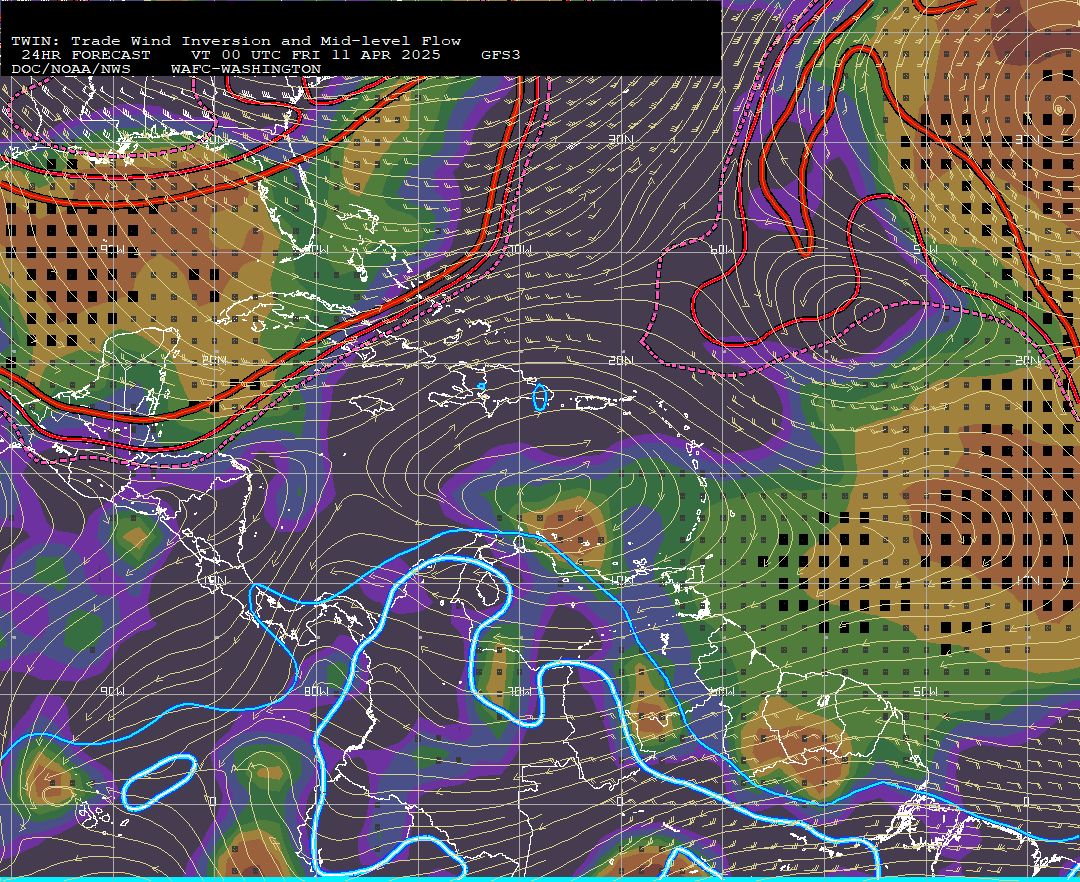Select the "24HR FORECAST" text in the header
The image size is (1080, 882).
pos(85,55)
